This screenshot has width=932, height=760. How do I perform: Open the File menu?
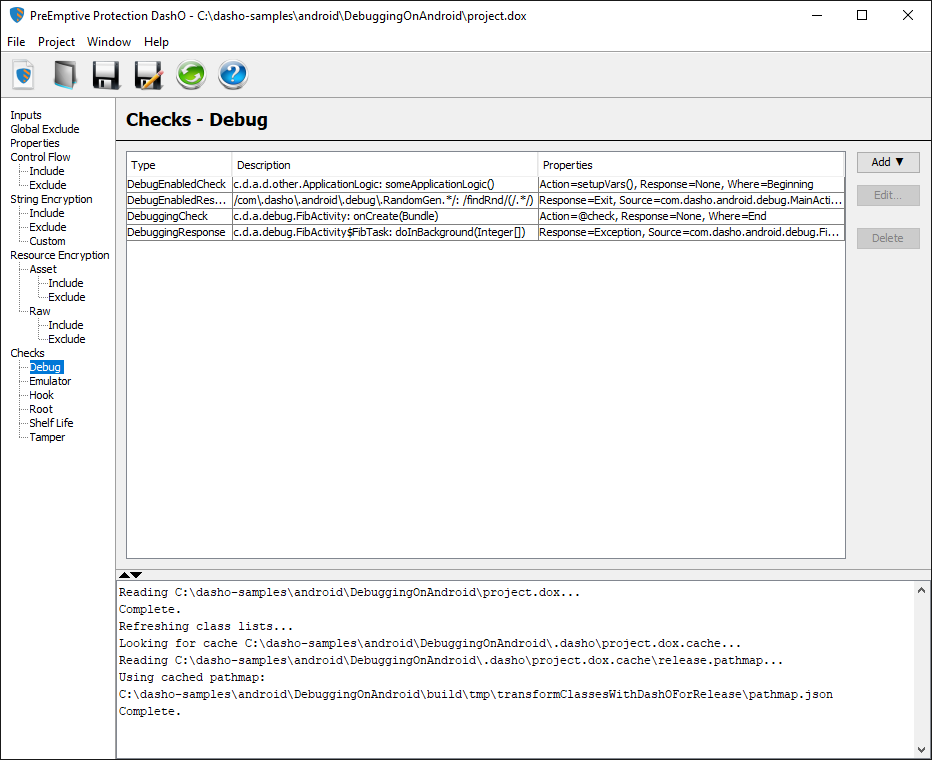pos(16,42)
